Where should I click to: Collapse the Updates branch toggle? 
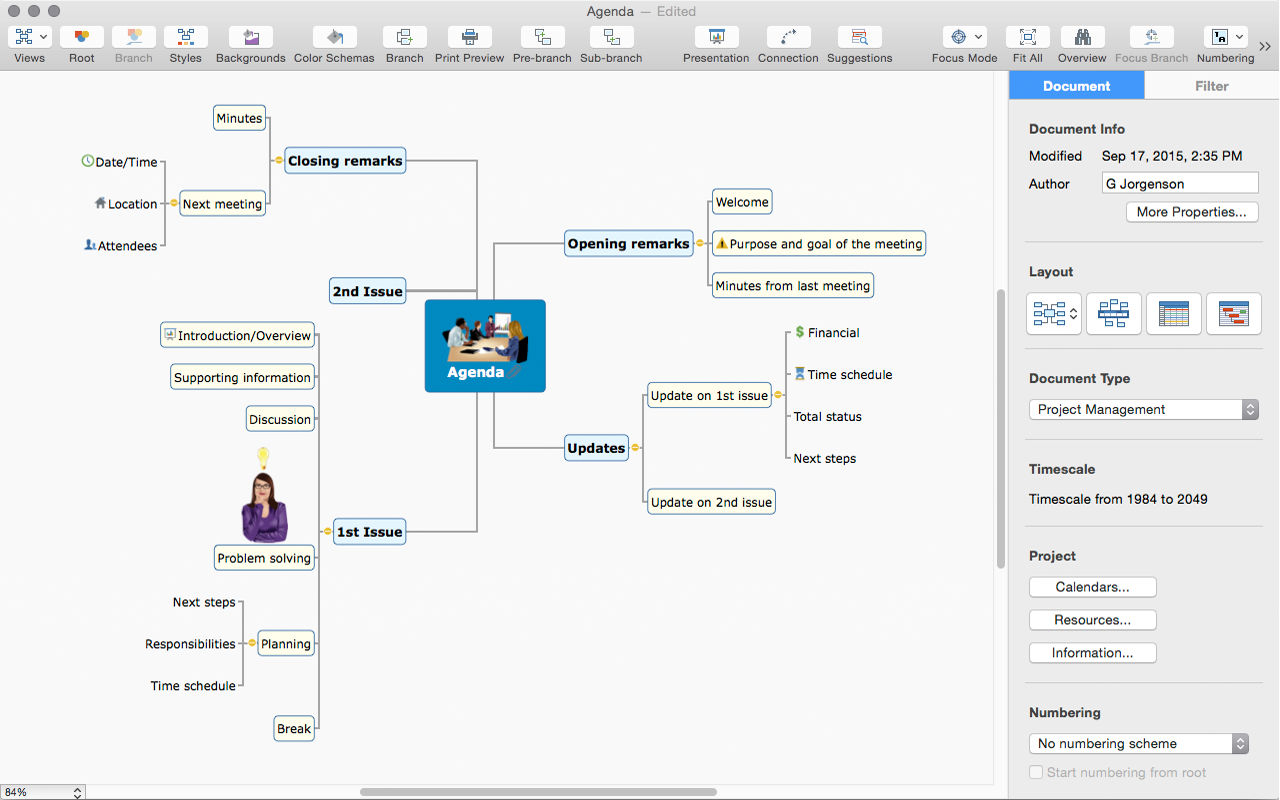point(635,448)
